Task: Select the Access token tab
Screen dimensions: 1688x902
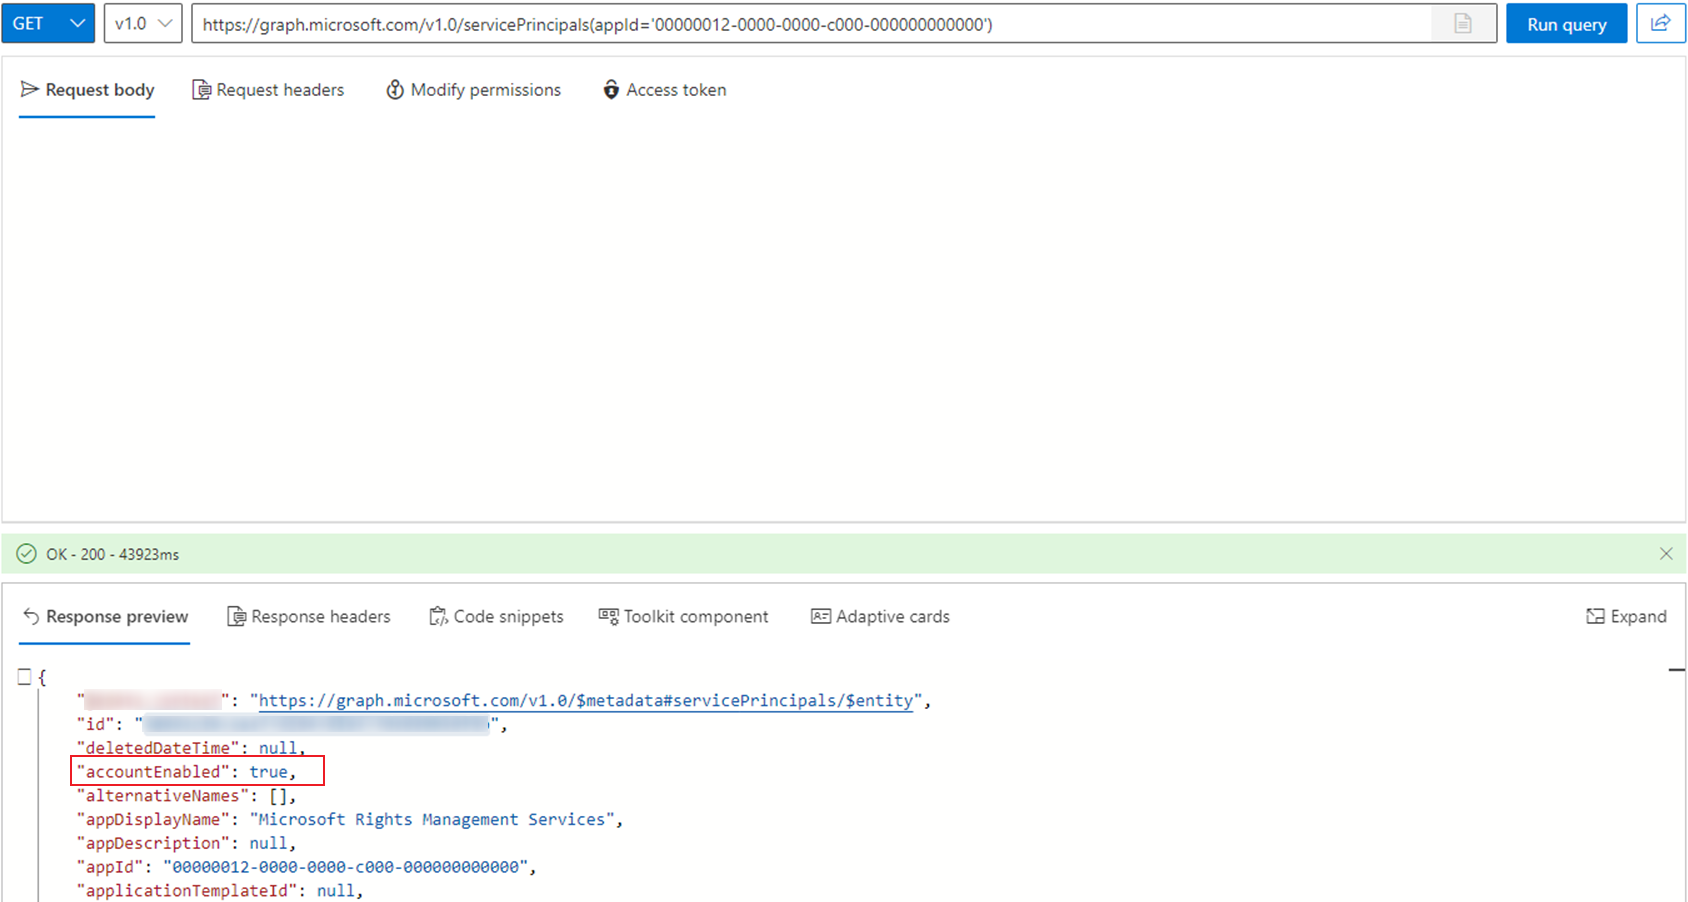Action: tap(664, 90)
